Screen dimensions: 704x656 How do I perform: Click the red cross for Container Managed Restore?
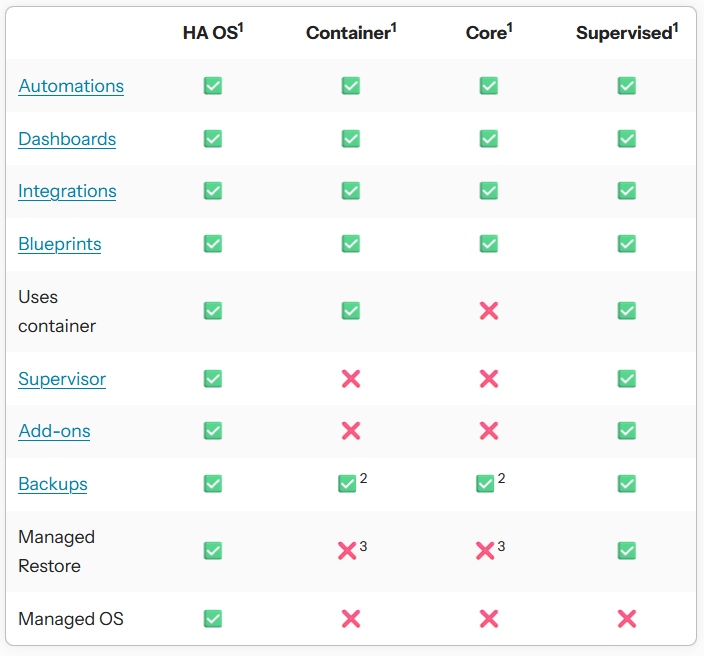pyautogui.click(x=347, y=551)
